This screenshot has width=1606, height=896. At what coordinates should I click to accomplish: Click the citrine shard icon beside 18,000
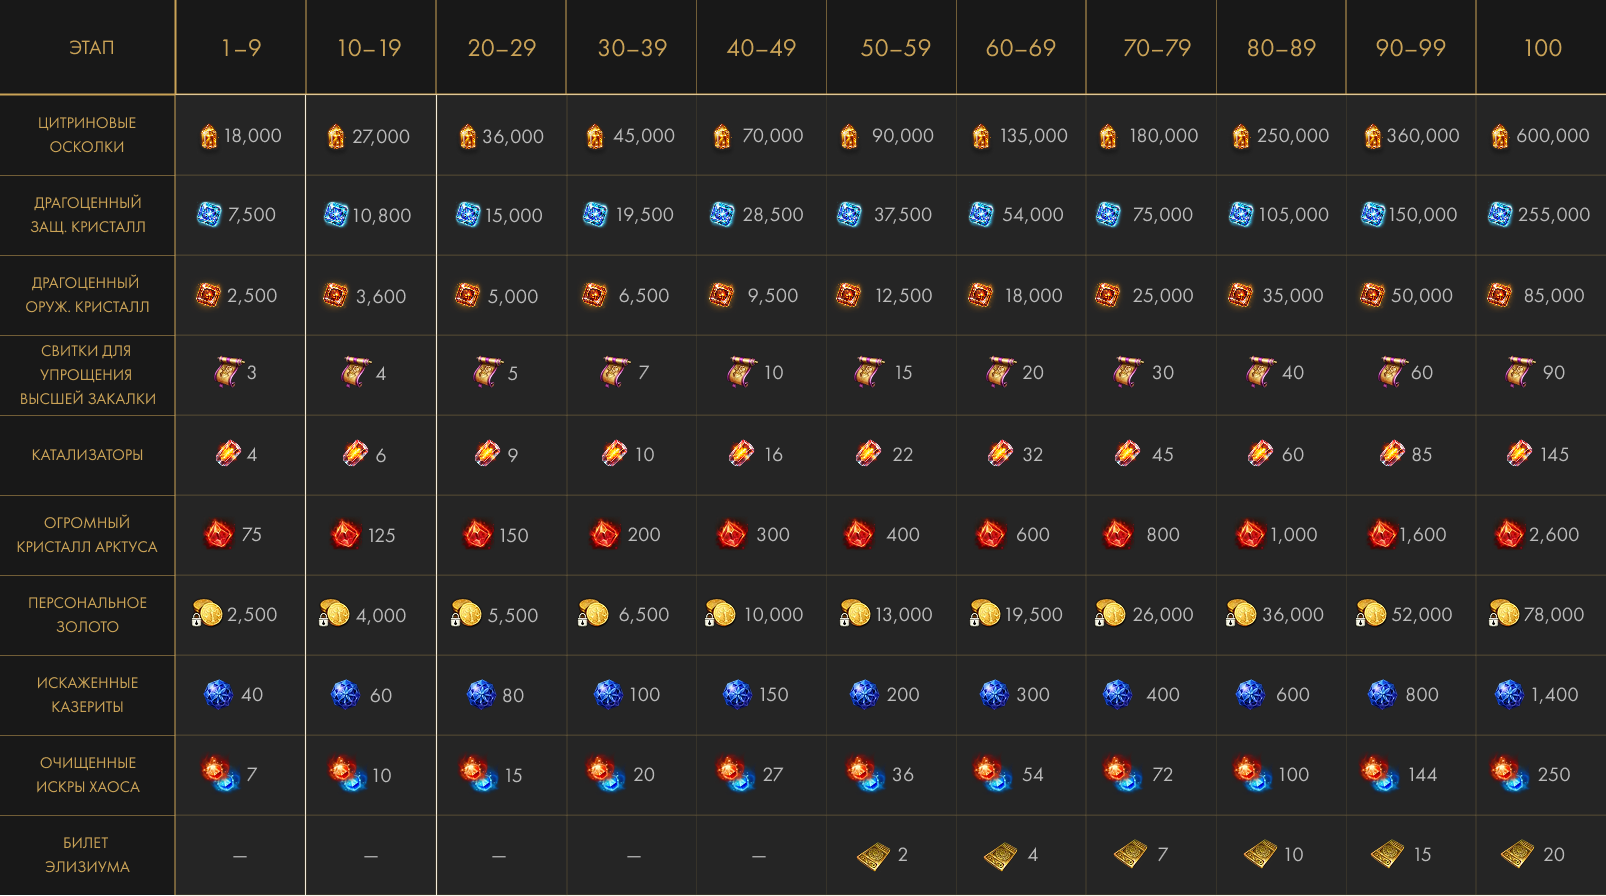pos(209,136)
